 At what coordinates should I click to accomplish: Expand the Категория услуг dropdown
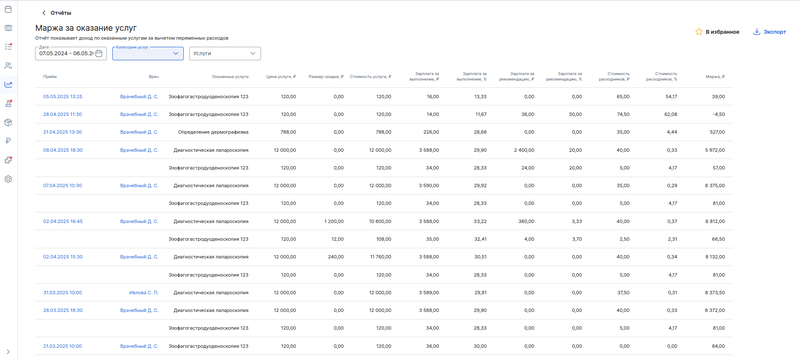[x=148, y=54]
